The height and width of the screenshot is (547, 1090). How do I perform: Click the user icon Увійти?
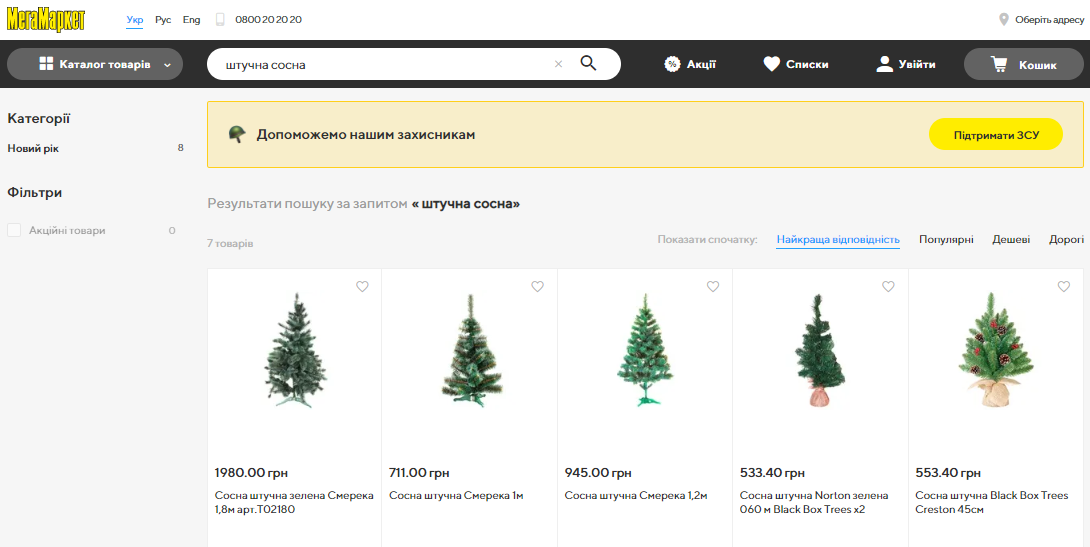click(x=884, y=64)
